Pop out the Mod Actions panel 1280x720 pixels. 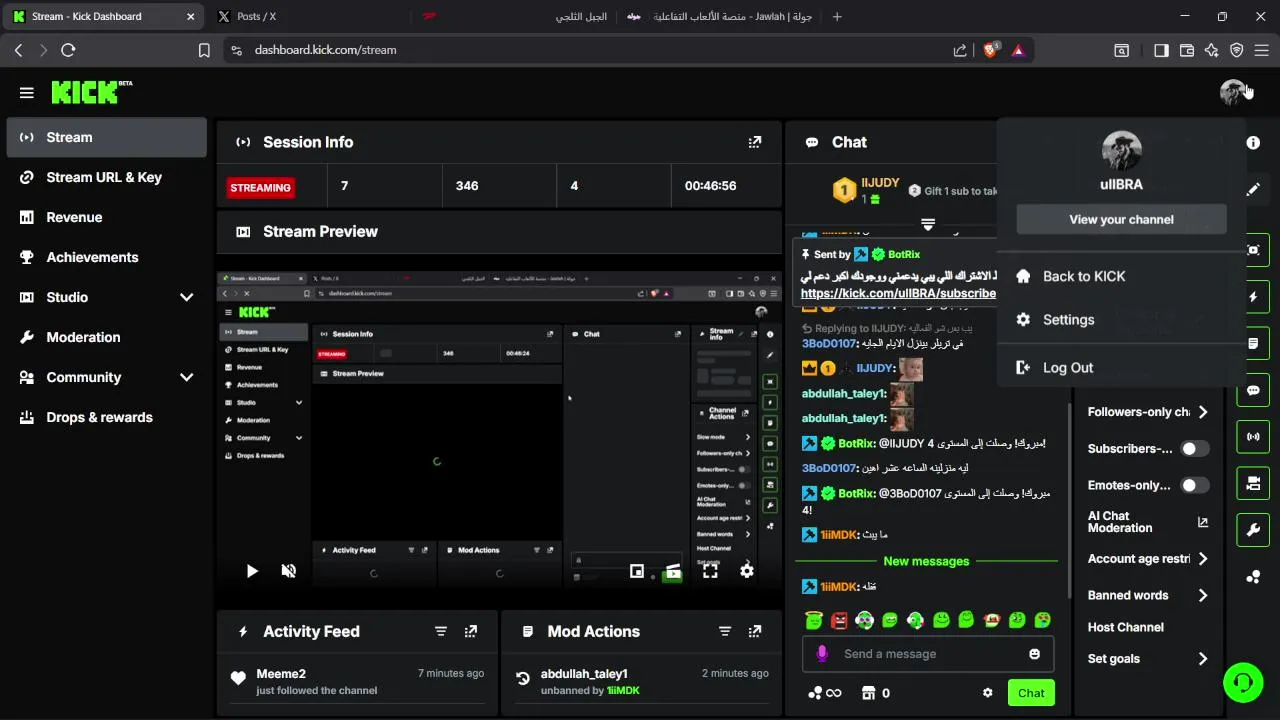755,632
